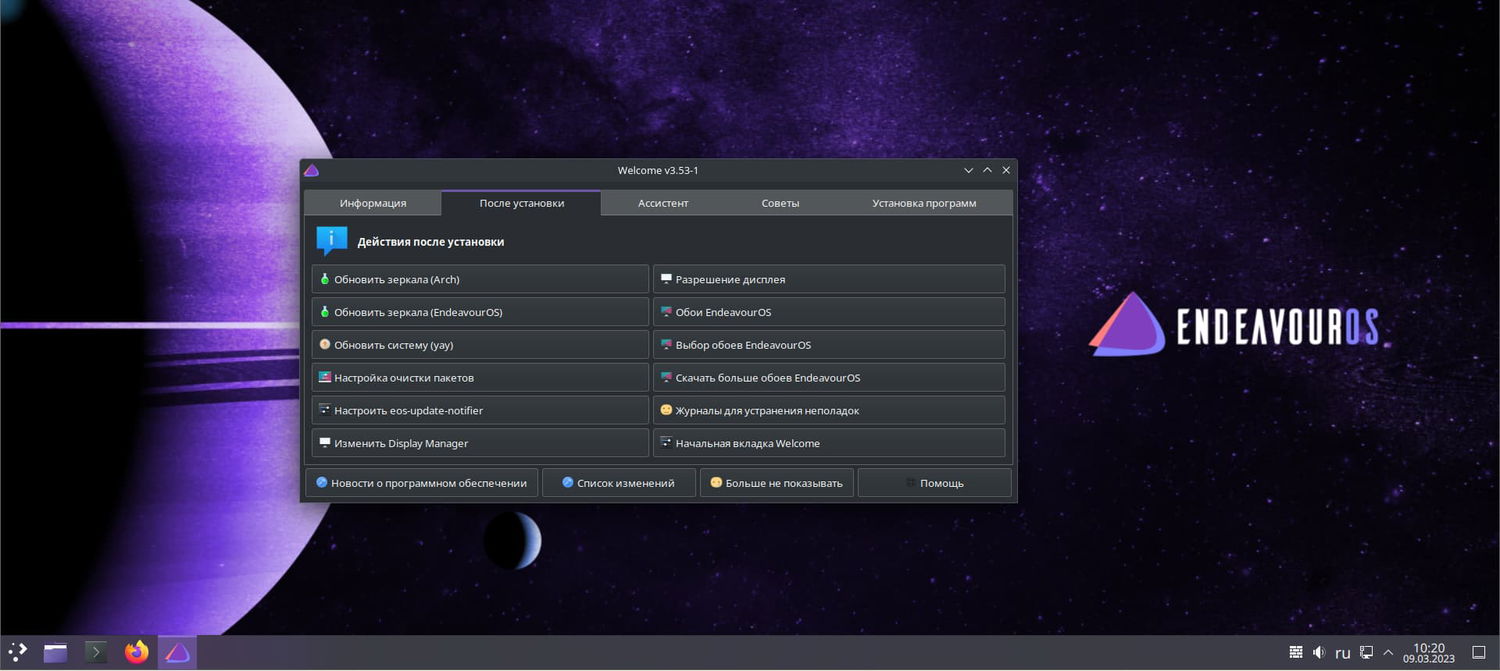Click Больше не показывать button
This screenshot has width=1500, height=671.
777,483
